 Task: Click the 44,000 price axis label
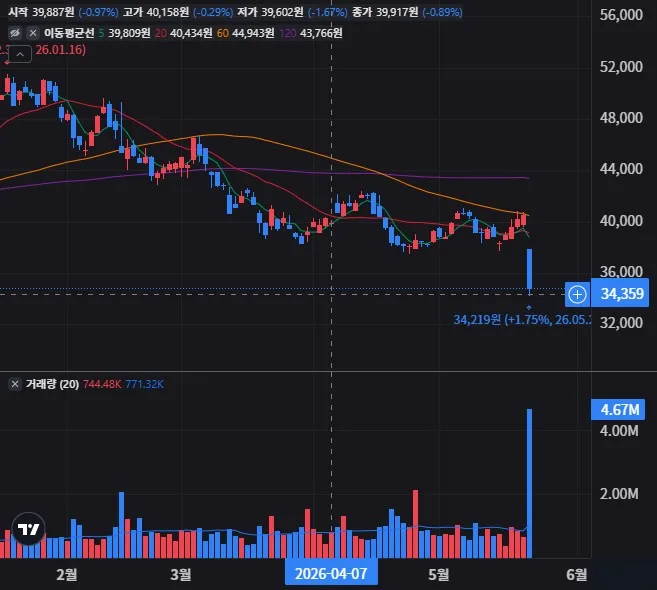(x=621, y=169)
